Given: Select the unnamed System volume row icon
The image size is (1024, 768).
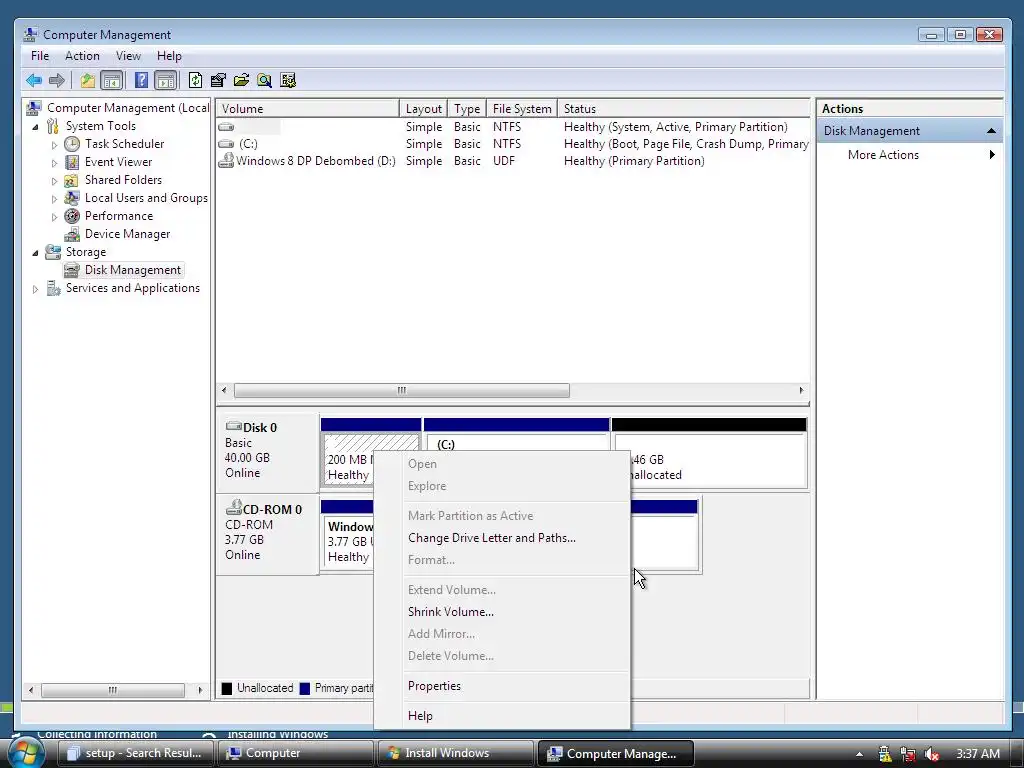Looking at the screenshot, I should point(226,127).
